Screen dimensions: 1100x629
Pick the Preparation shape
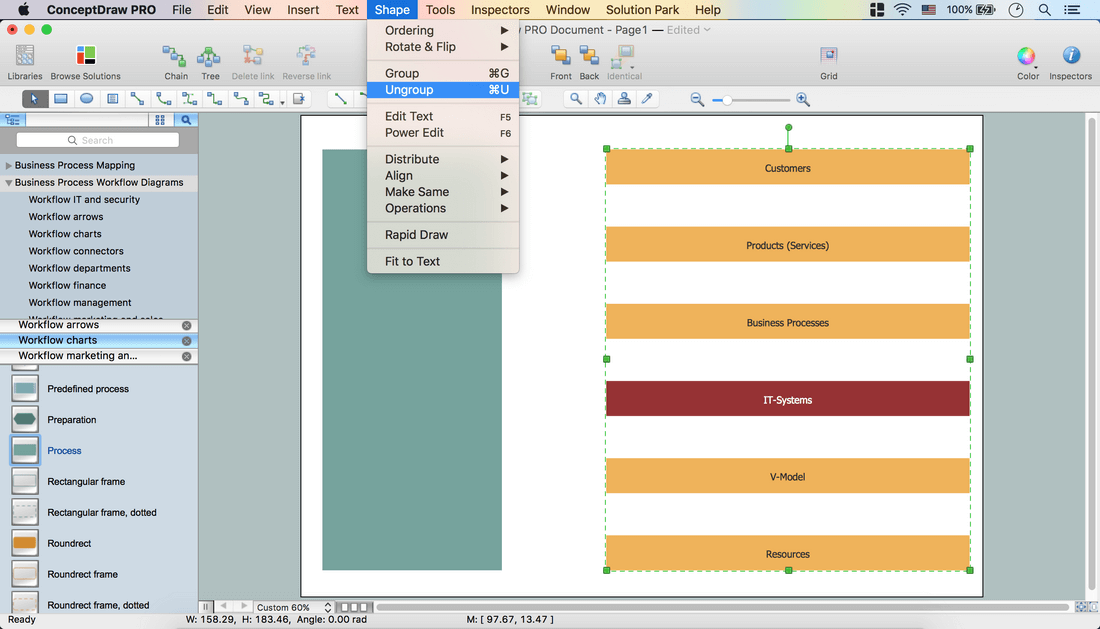[25, 419]
